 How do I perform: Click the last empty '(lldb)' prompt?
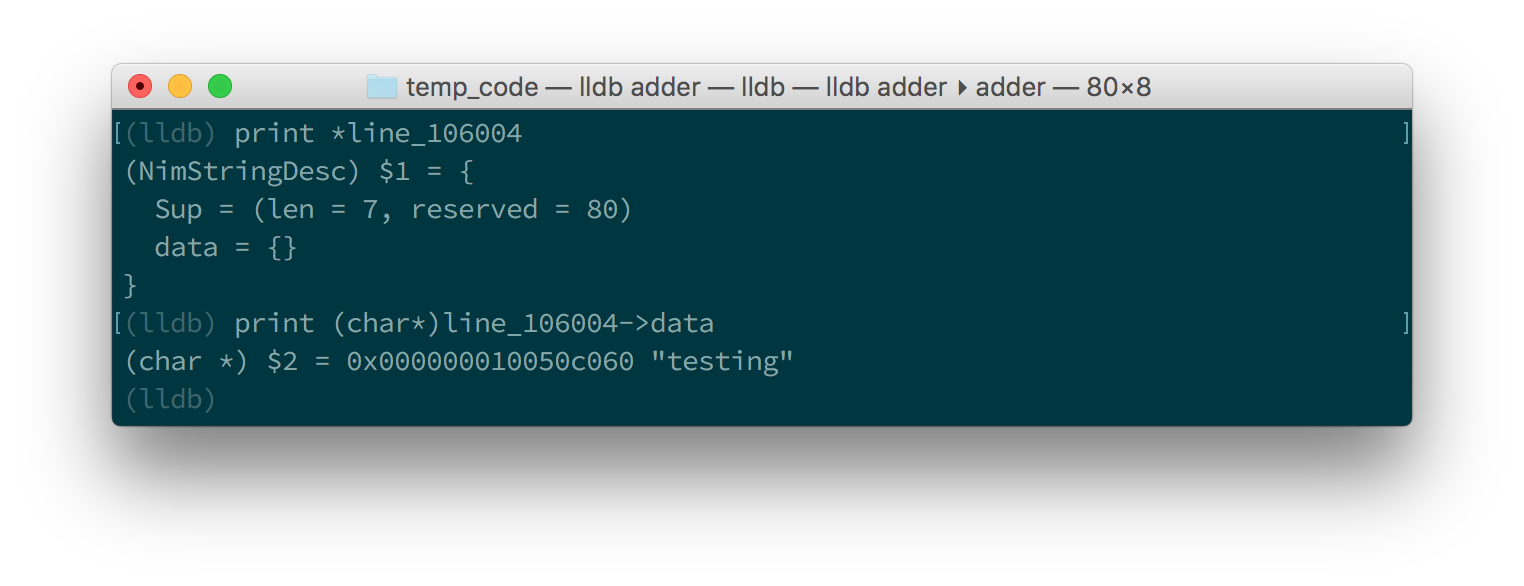tap(171, 400)
